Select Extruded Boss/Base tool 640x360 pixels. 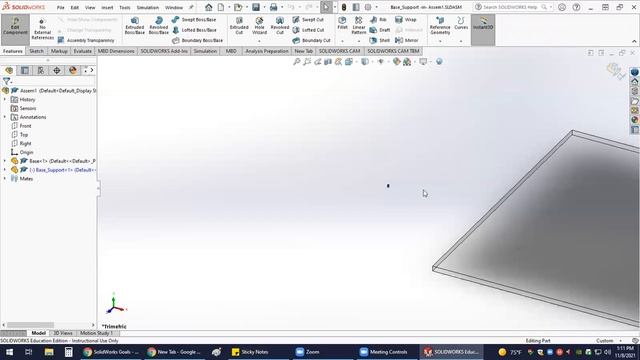[x=134, y=26]
